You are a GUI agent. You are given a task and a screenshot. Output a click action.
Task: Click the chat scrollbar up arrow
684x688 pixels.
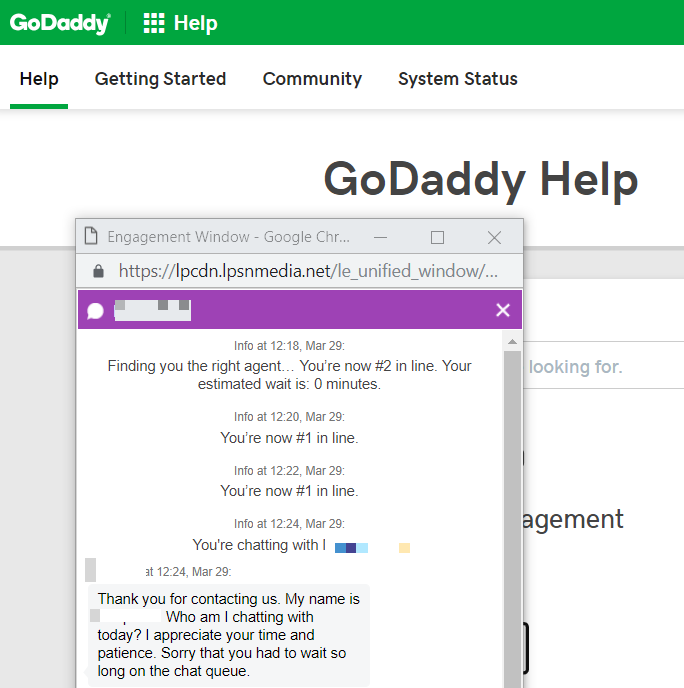point(512,341)
